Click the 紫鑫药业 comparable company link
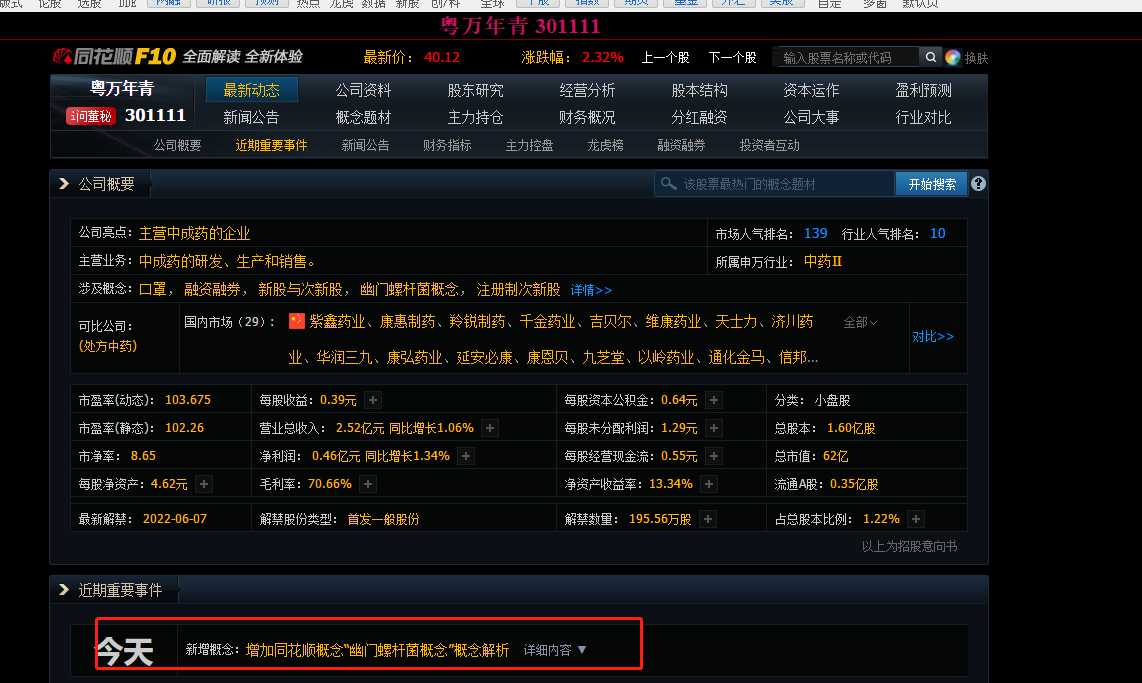The width and height of the screenshot is (1142, 683). click(x=337, y=321)
